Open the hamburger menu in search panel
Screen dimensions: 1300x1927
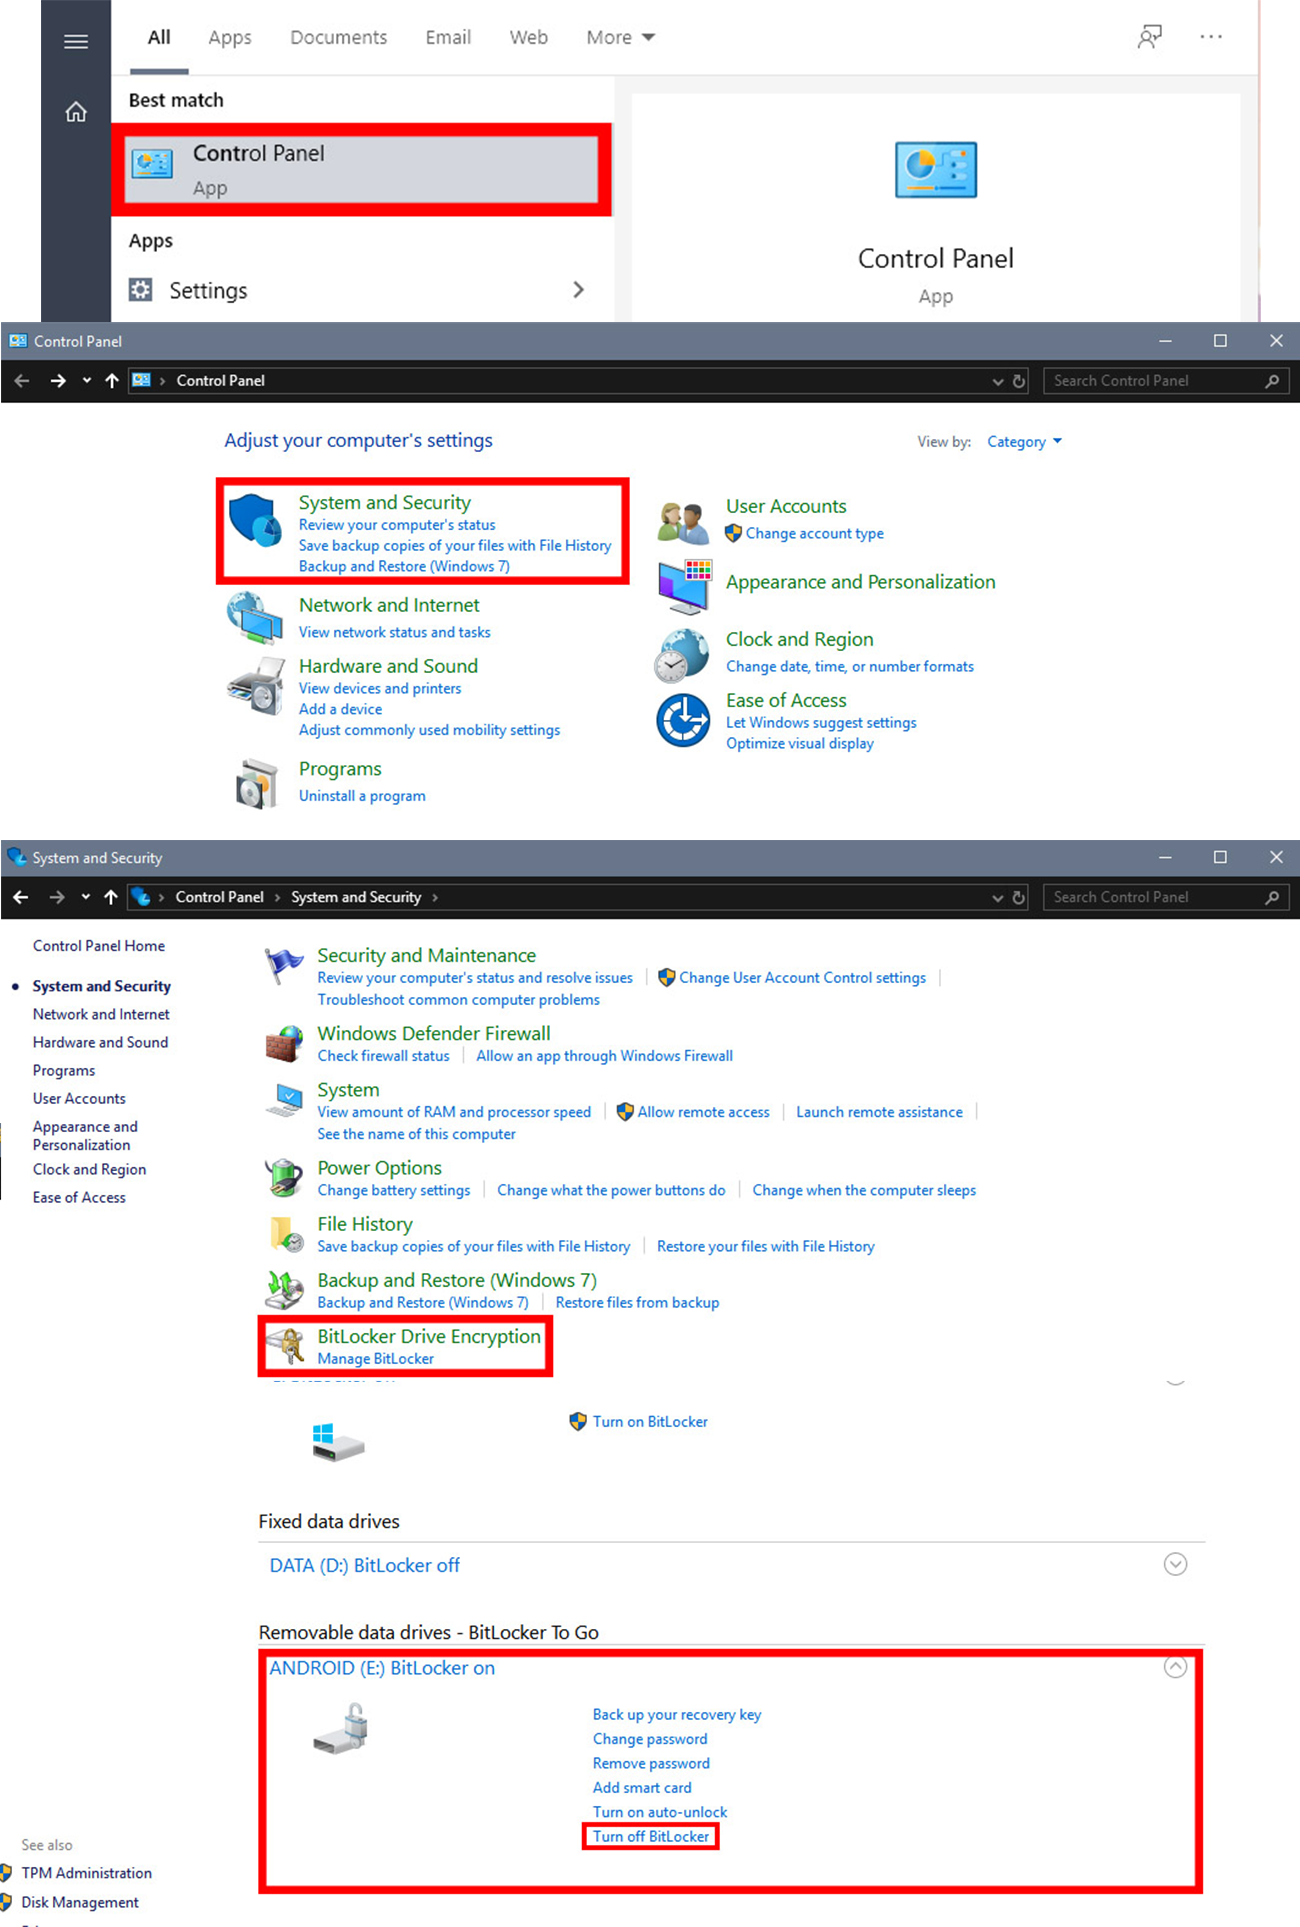click(76, 41)
